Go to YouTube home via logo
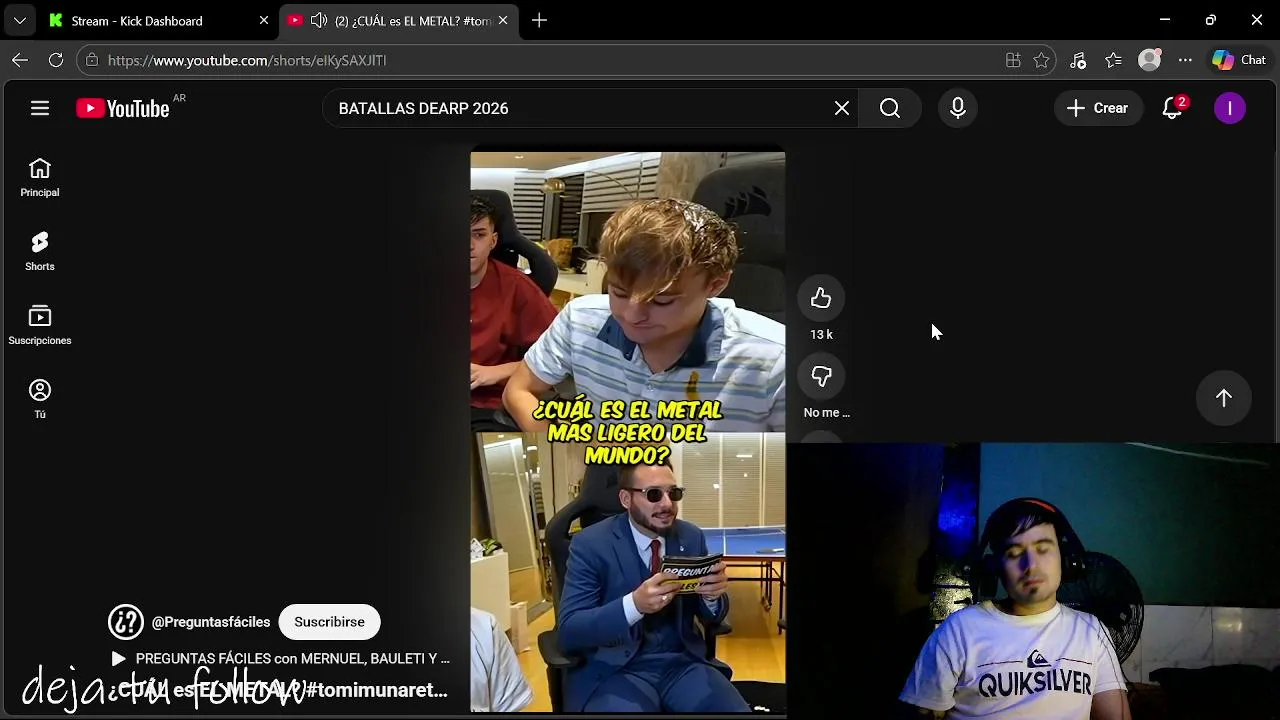 click(x=123, y=108)
